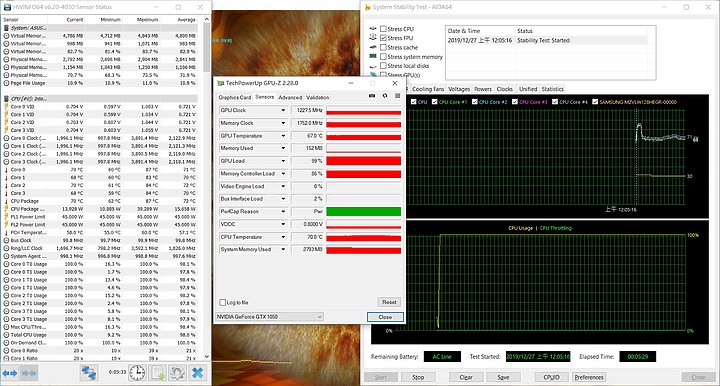Open AIDA64 Statistics tab

tap(552, 89)
